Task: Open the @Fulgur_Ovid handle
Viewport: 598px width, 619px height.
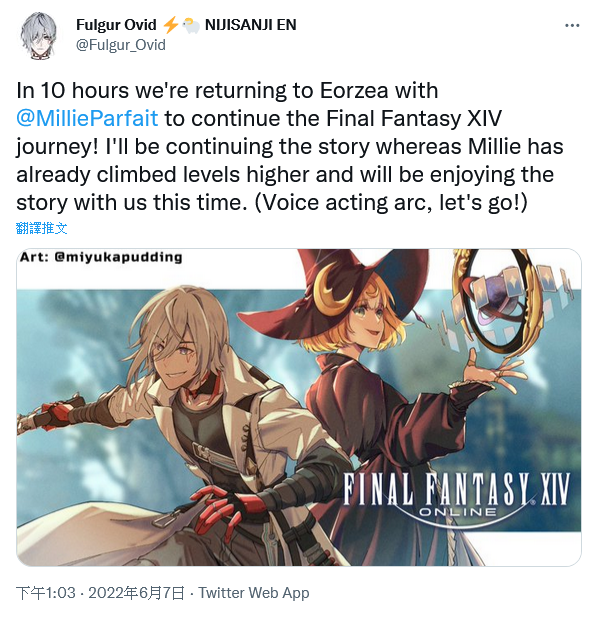Action: [x=121, y=45]
